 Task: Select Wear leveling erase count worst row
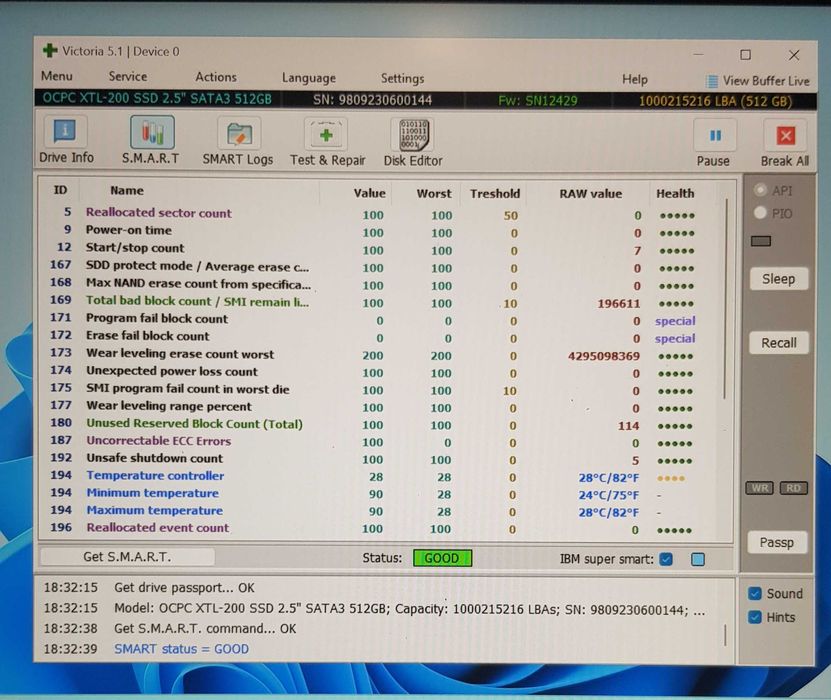[379, 355]
